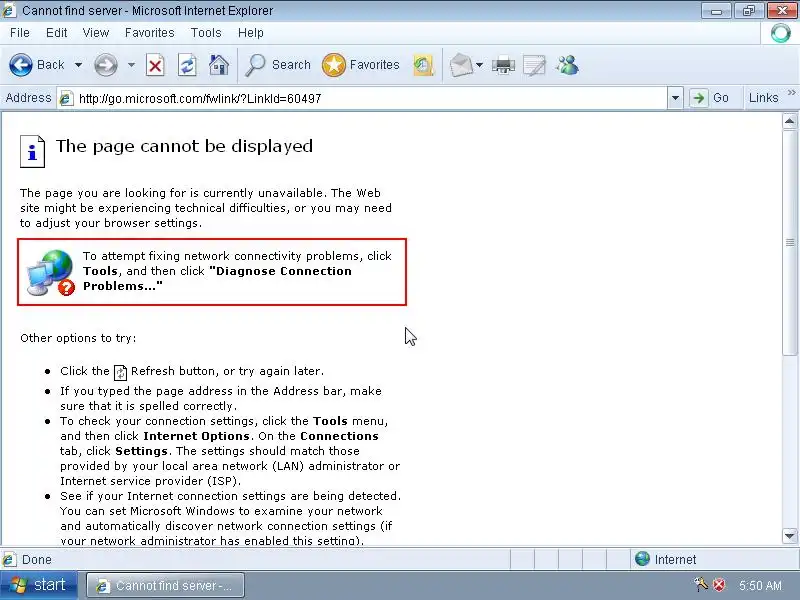This screenshot has width=800, height=600.
Task: Select the Cannot find server taskbar button
Action: point(165,585)
